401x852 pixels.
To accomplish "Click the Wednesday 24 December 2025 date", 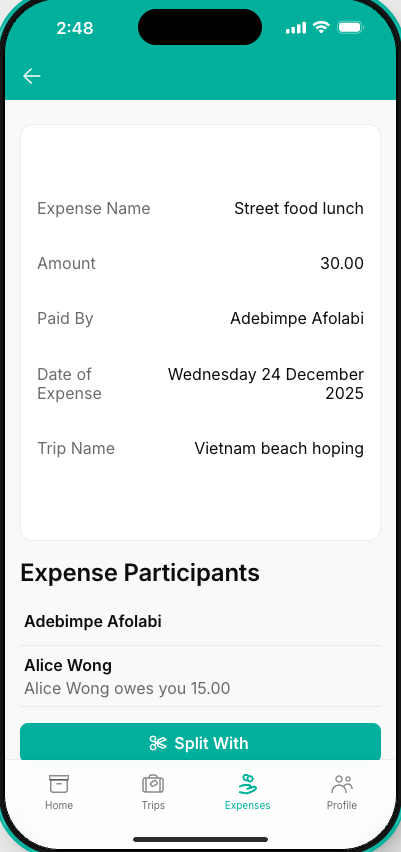I will [266, 384].
